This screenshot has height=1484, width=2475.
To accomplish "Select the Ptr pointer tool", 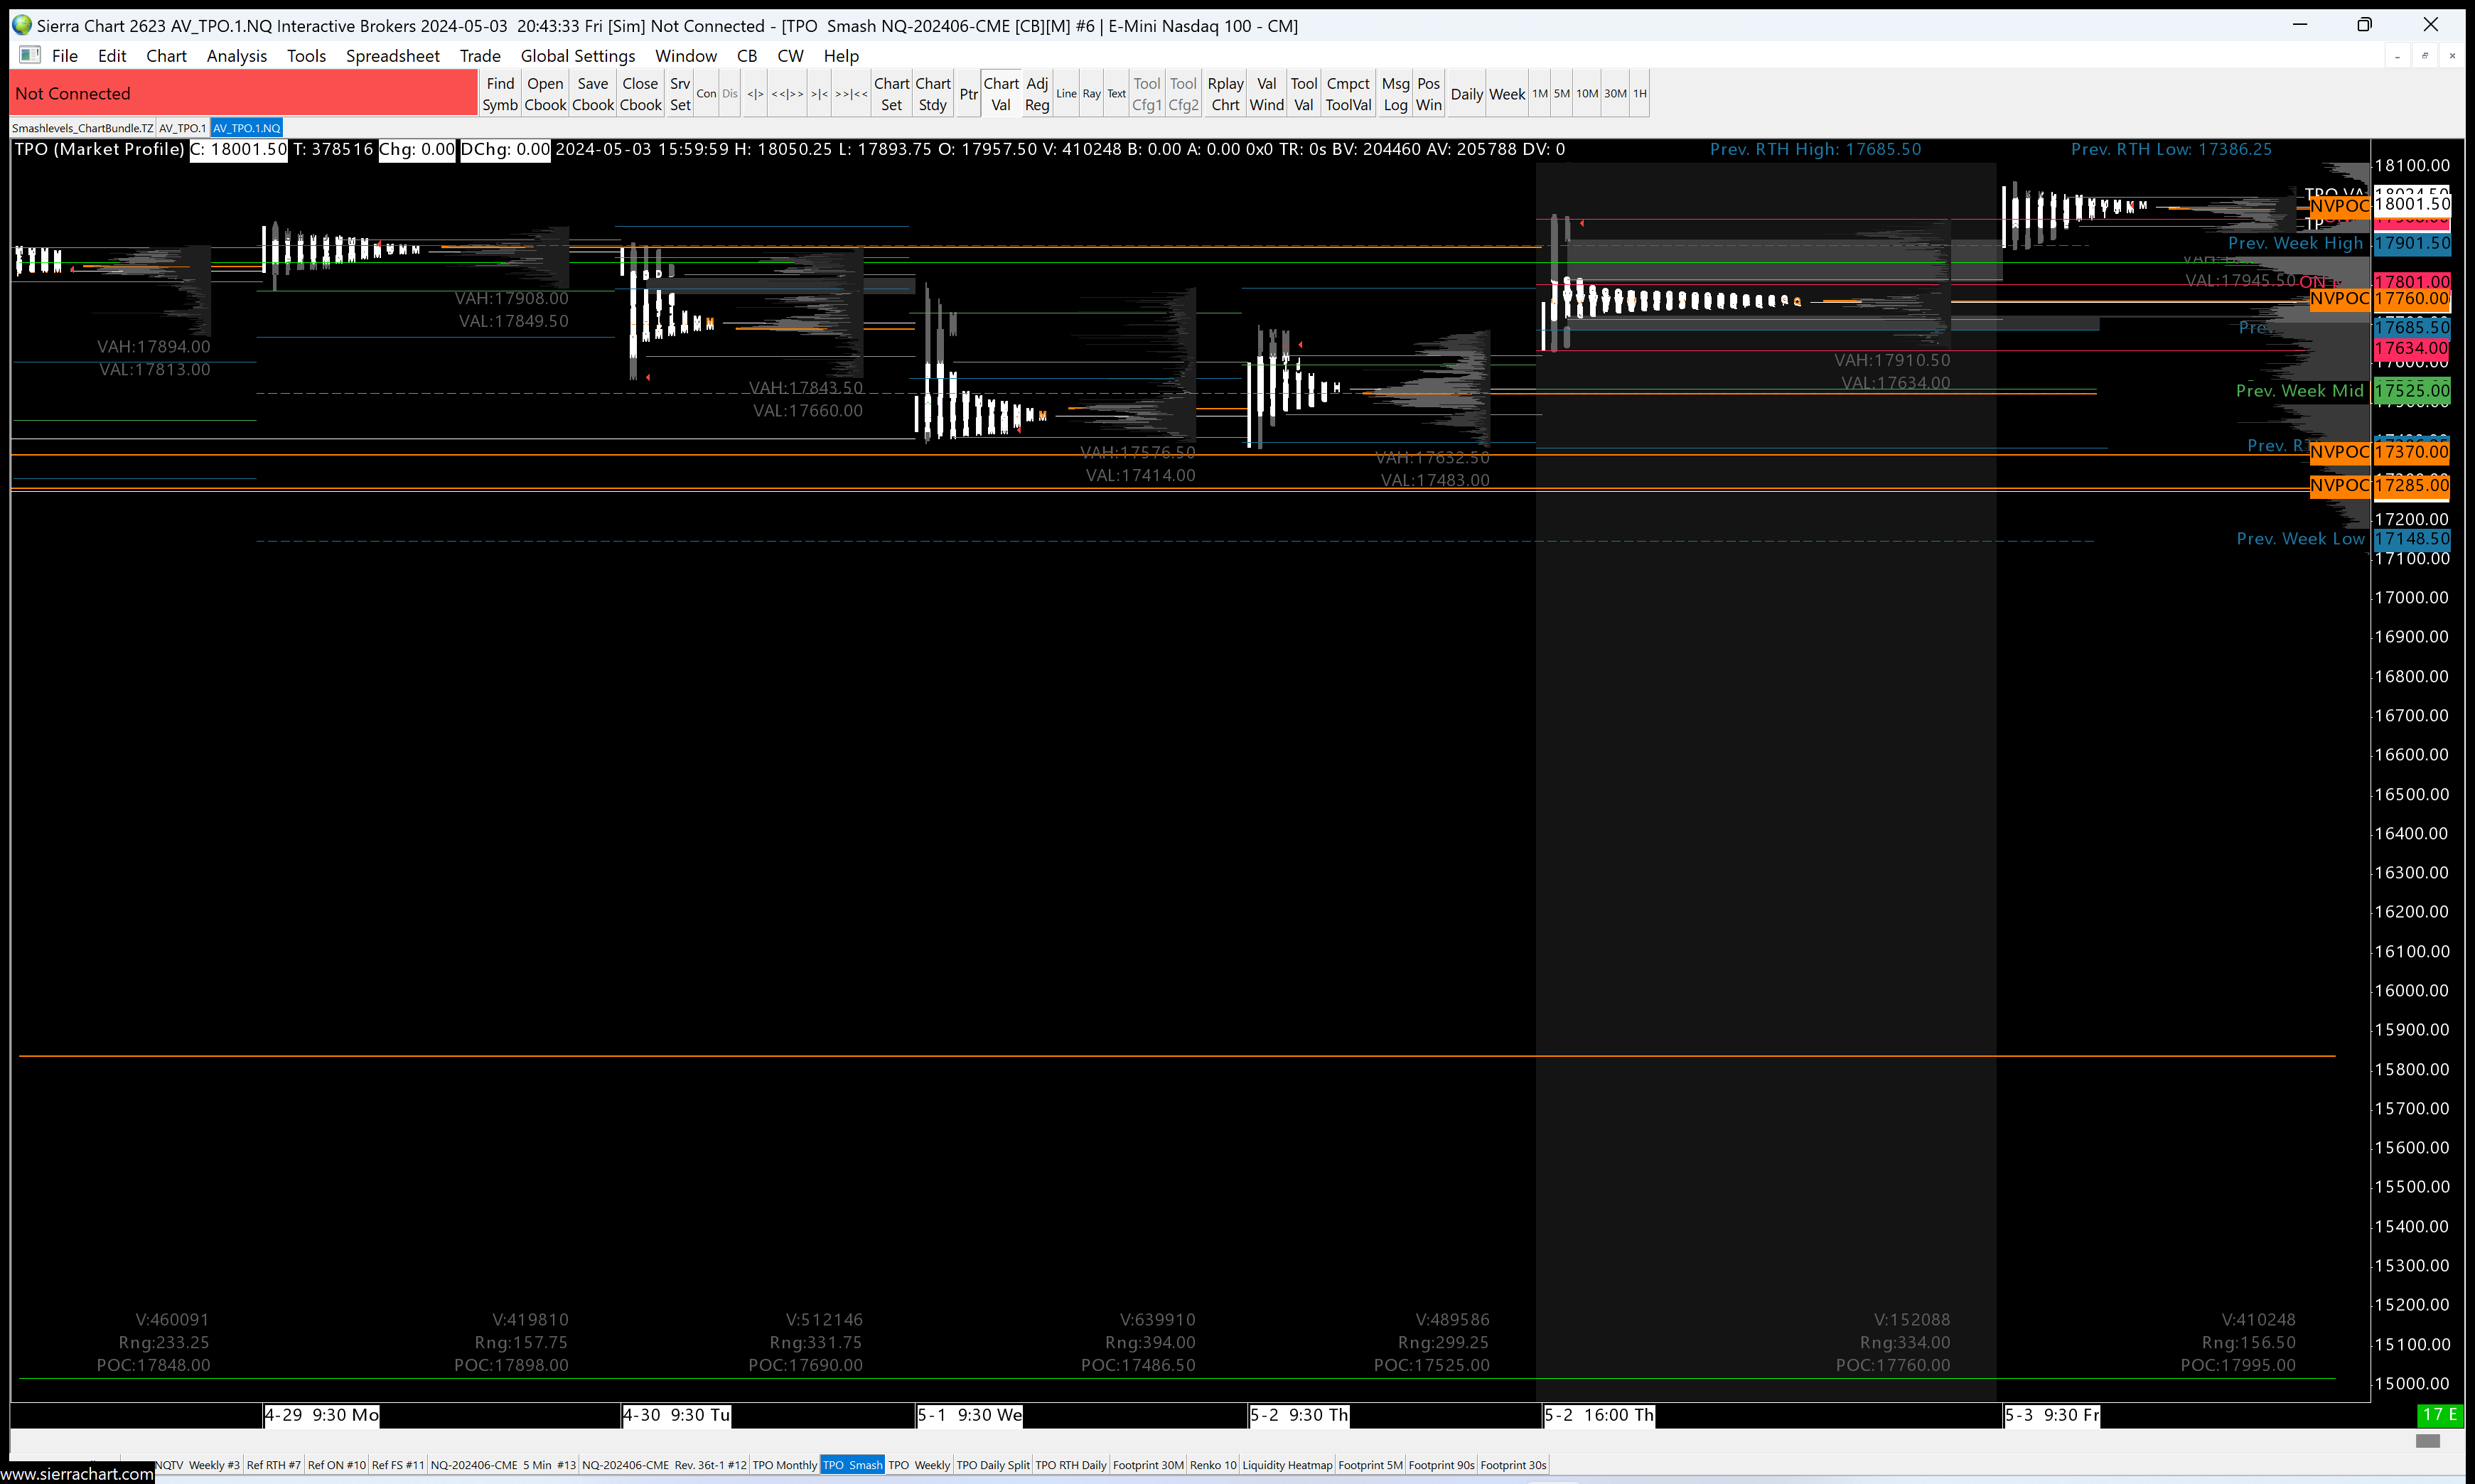I will [967, 94].
